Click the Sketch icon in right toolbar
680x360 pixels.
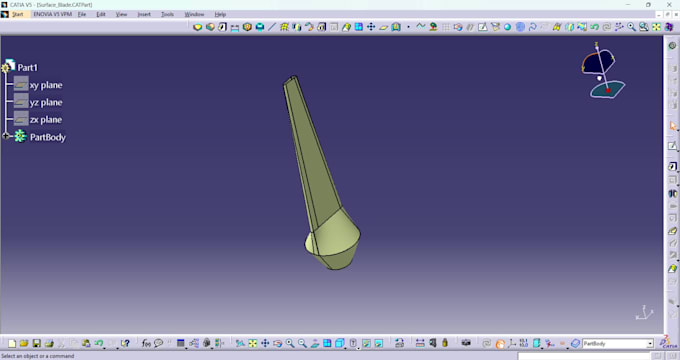pos(672,146)
